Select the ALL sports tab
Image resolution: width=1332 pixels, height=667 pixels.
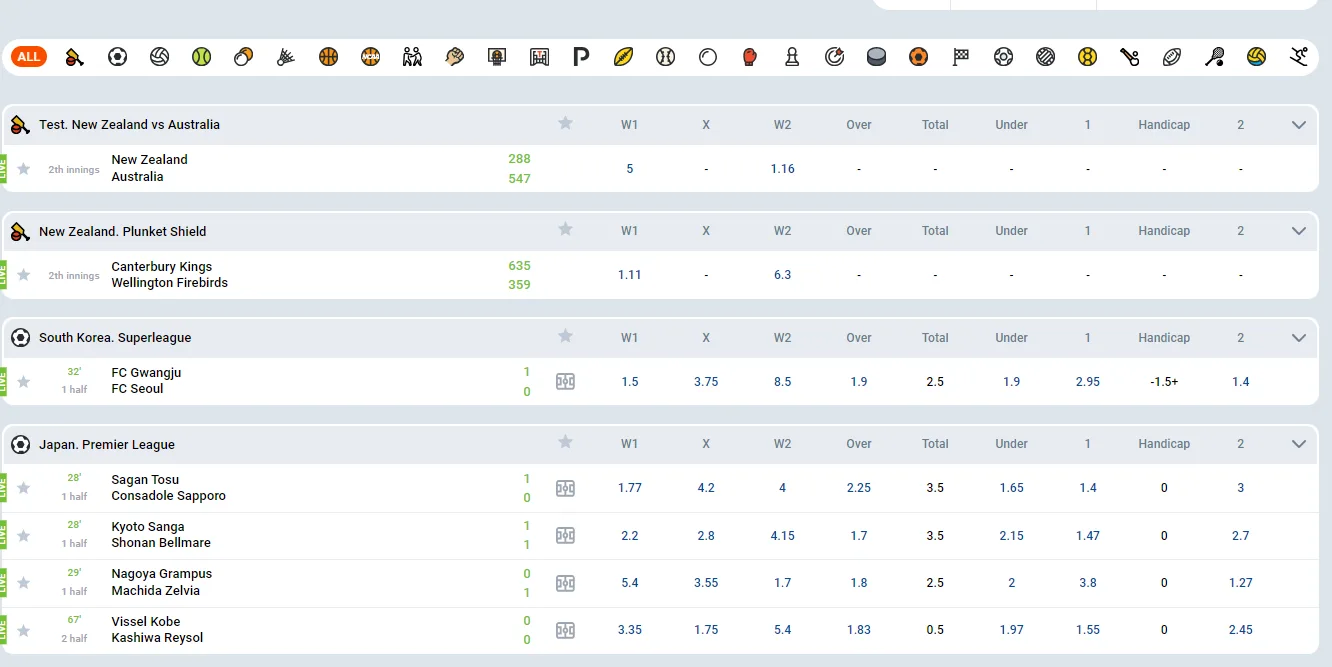click(29, 57)
